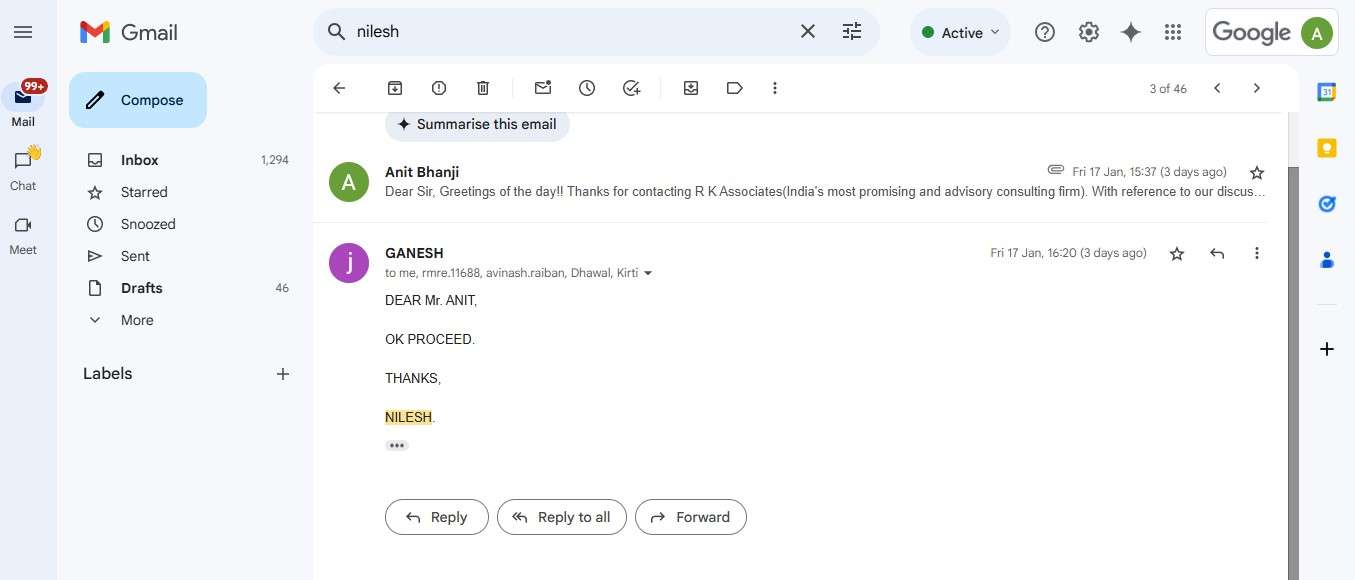Report this email as spam
This screenshot has height=580, width=1355.
point(439,88)
